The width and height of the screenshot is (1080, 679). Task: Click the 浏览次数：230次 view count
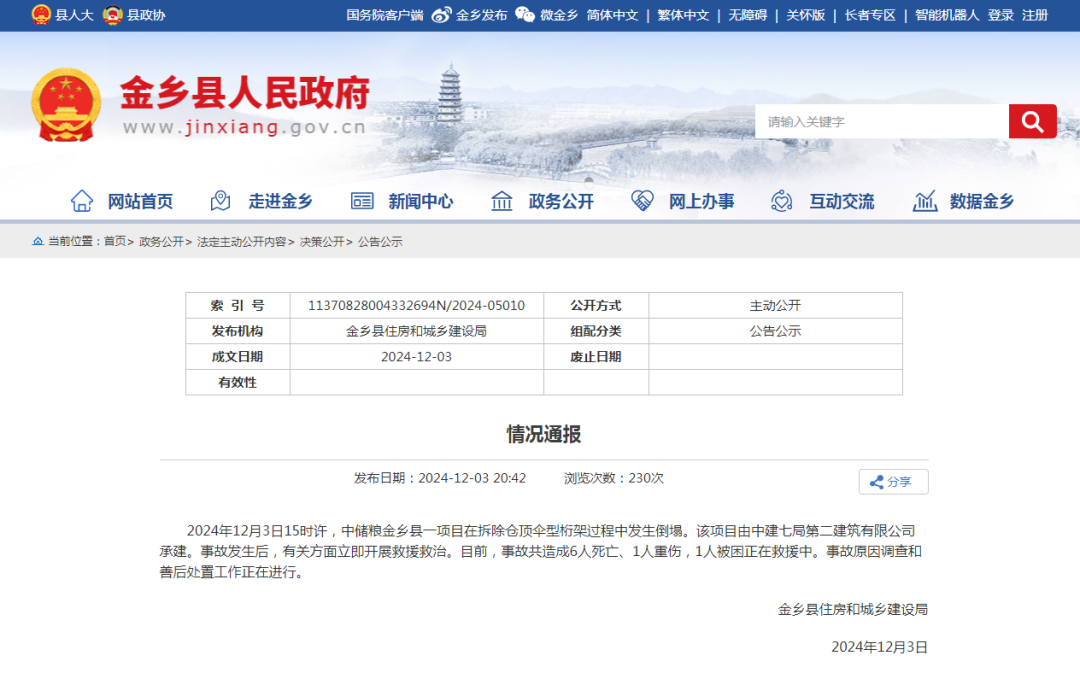point(614,478)
